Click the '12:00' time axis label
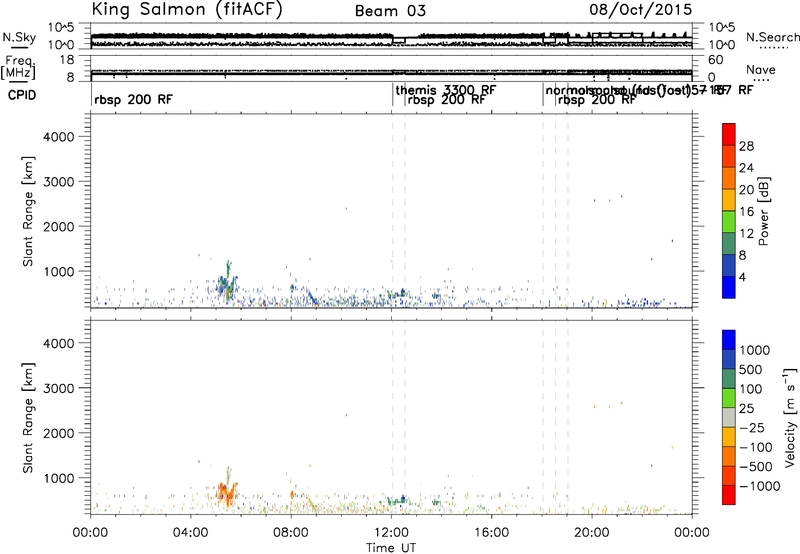This screenshot has height=554, width=800. tap(391, 533)
